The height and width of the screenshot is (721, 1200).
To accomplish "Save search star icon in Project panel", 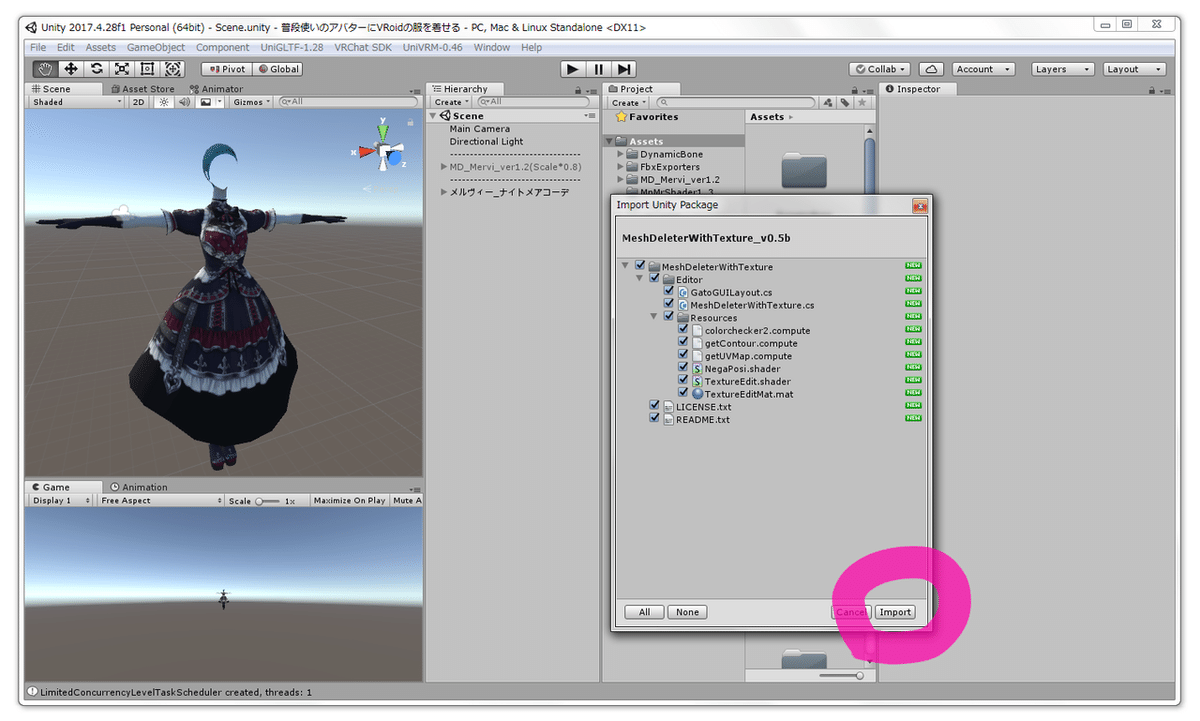I will pos(861,102).
